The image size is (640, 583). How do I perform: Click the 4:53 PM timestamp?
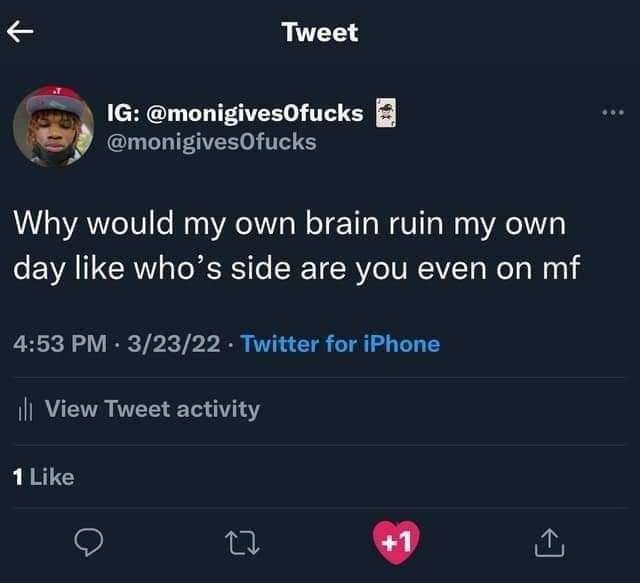point(59,344)
